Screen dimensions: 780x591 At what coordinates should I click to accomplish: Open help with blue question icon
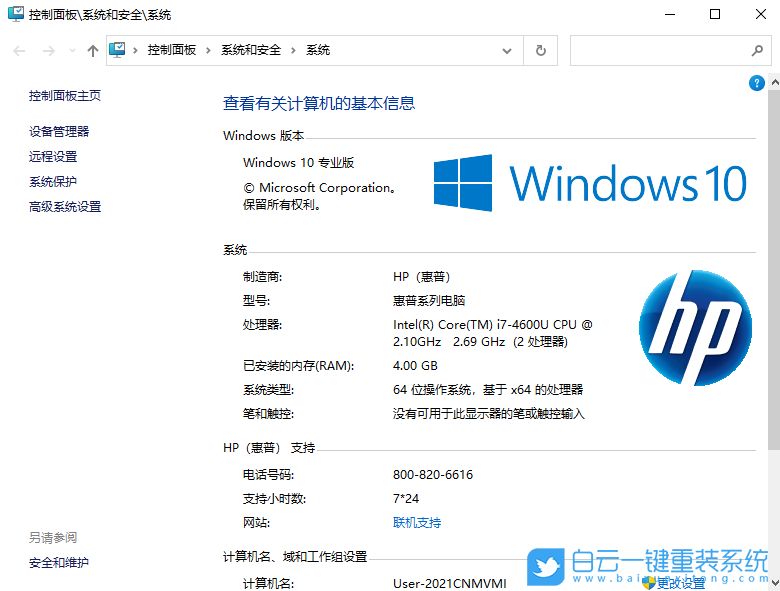tap(757, 83)
